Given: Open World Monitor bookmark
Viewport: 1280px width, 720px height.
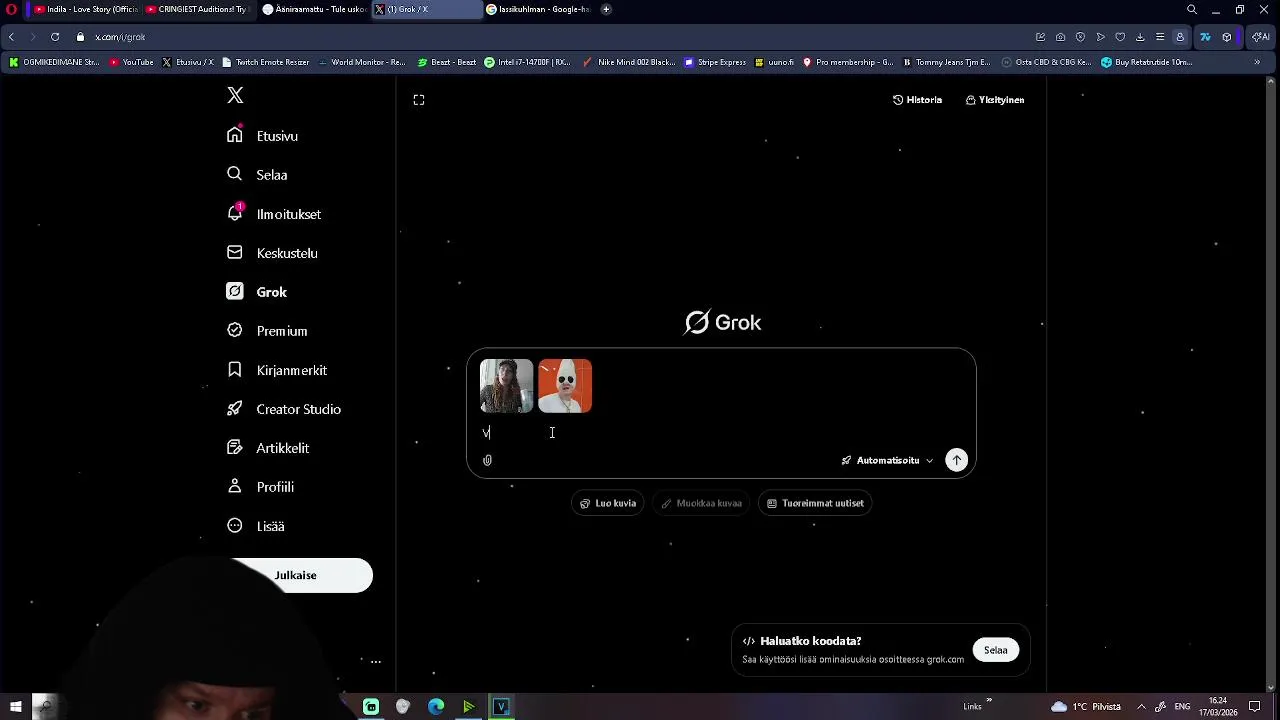Looking at the screenshot, I should pos(362,62).
